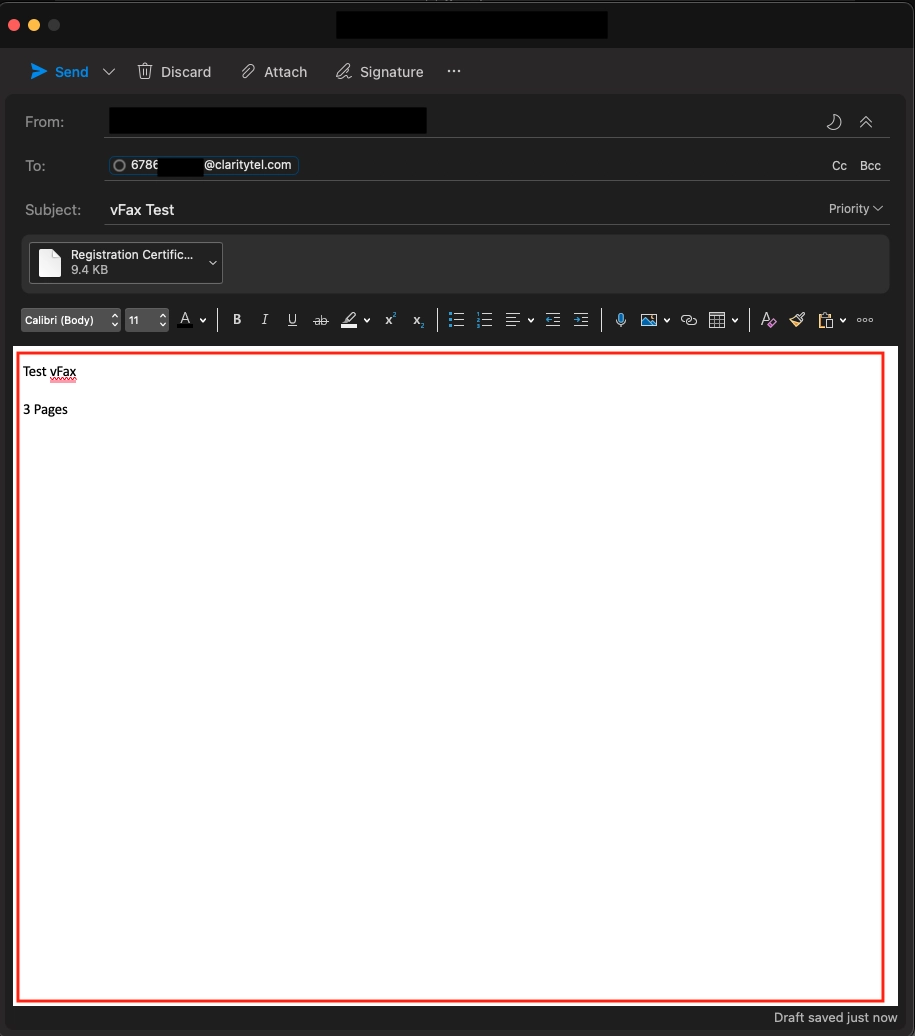The height and width of the screenshot is (1036, 915).
Task: Insert a numbered list
Action: (484, 320)
